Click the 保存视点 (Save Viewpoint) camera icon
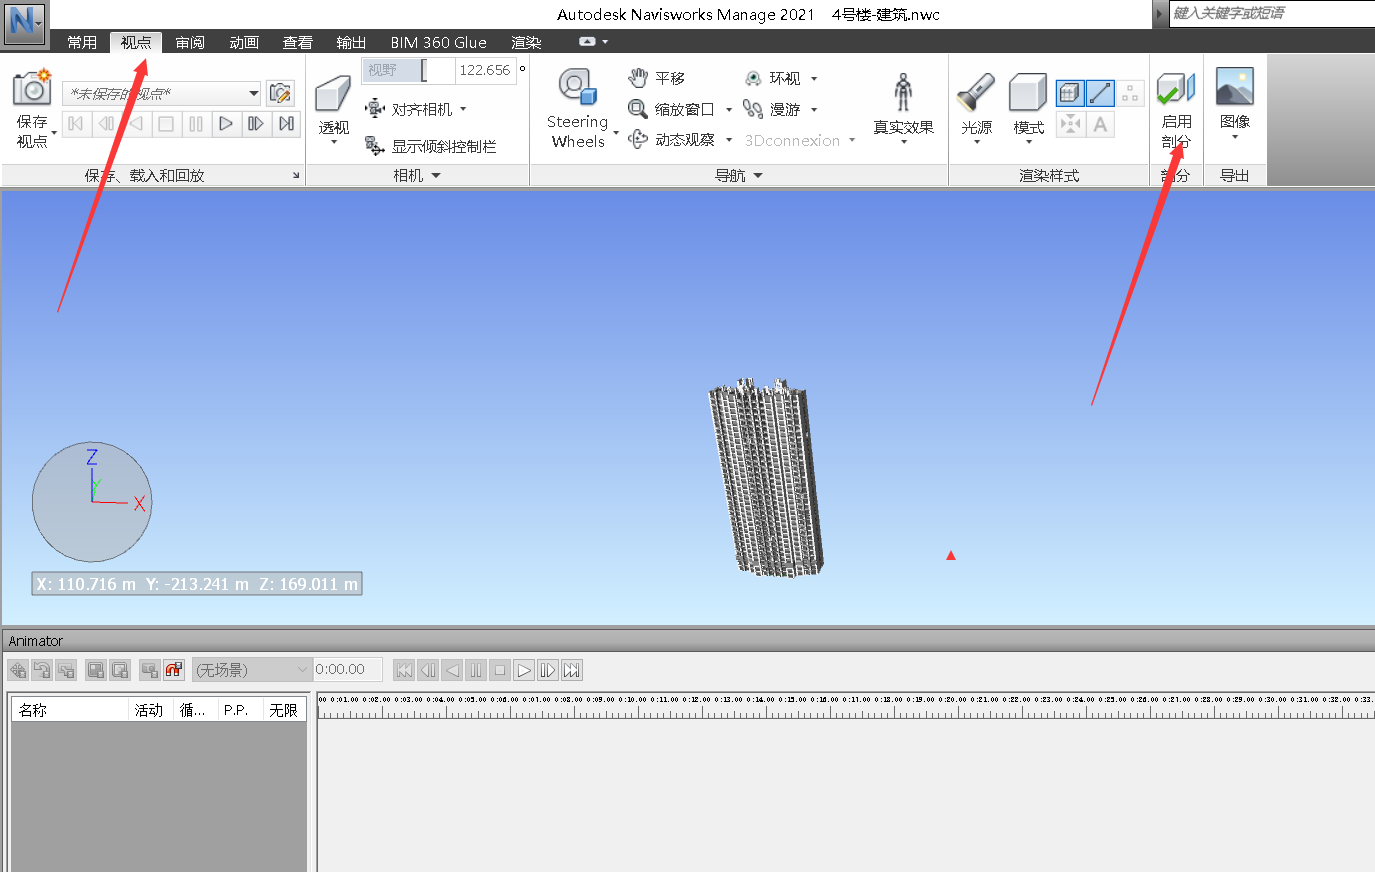1375x872 pixels. (31, 88)
